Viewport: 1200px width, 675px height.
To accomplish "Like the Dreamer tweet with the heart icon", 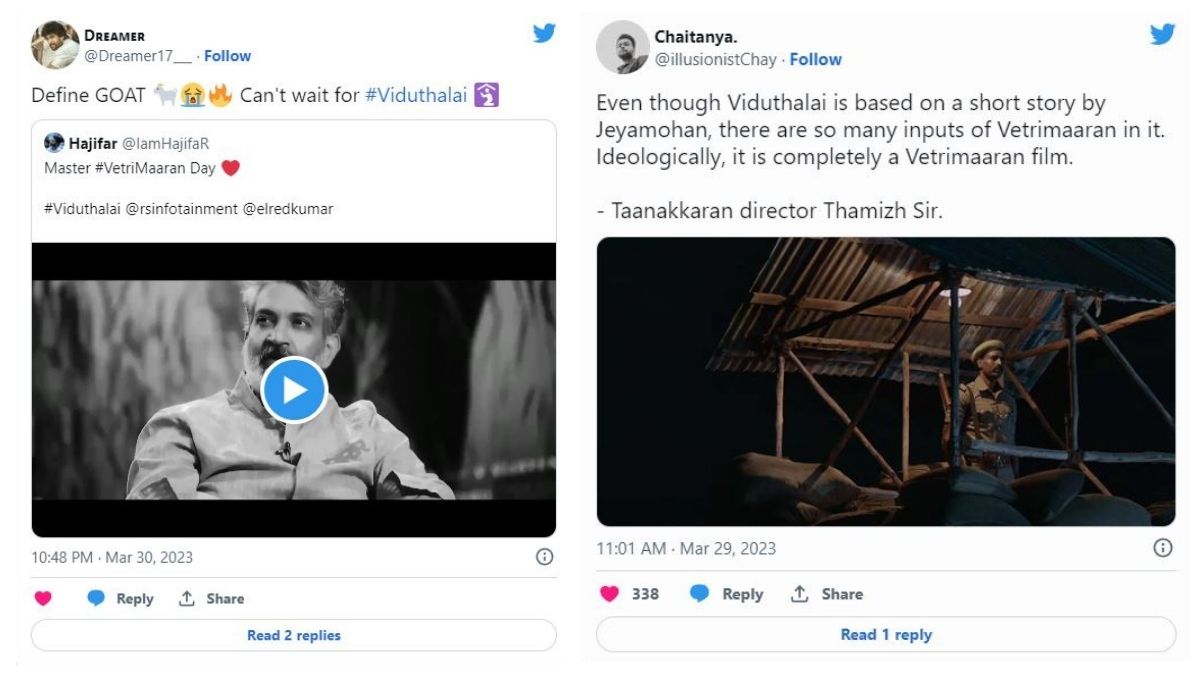I will (x=43, y=599).
